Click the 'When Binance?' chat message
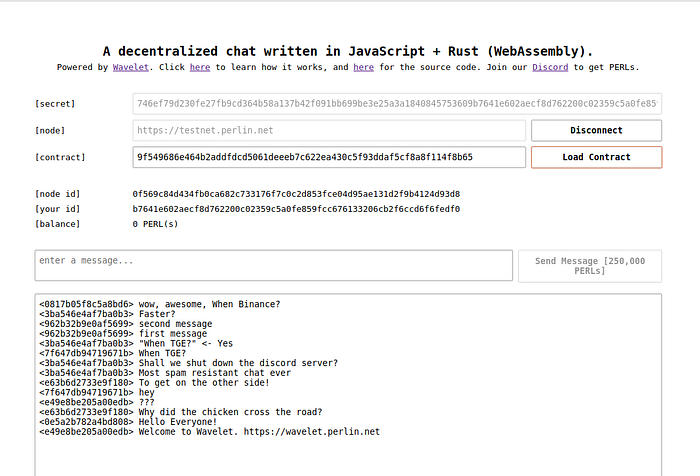This screenshot has height=476, width=700. (209, 303)
